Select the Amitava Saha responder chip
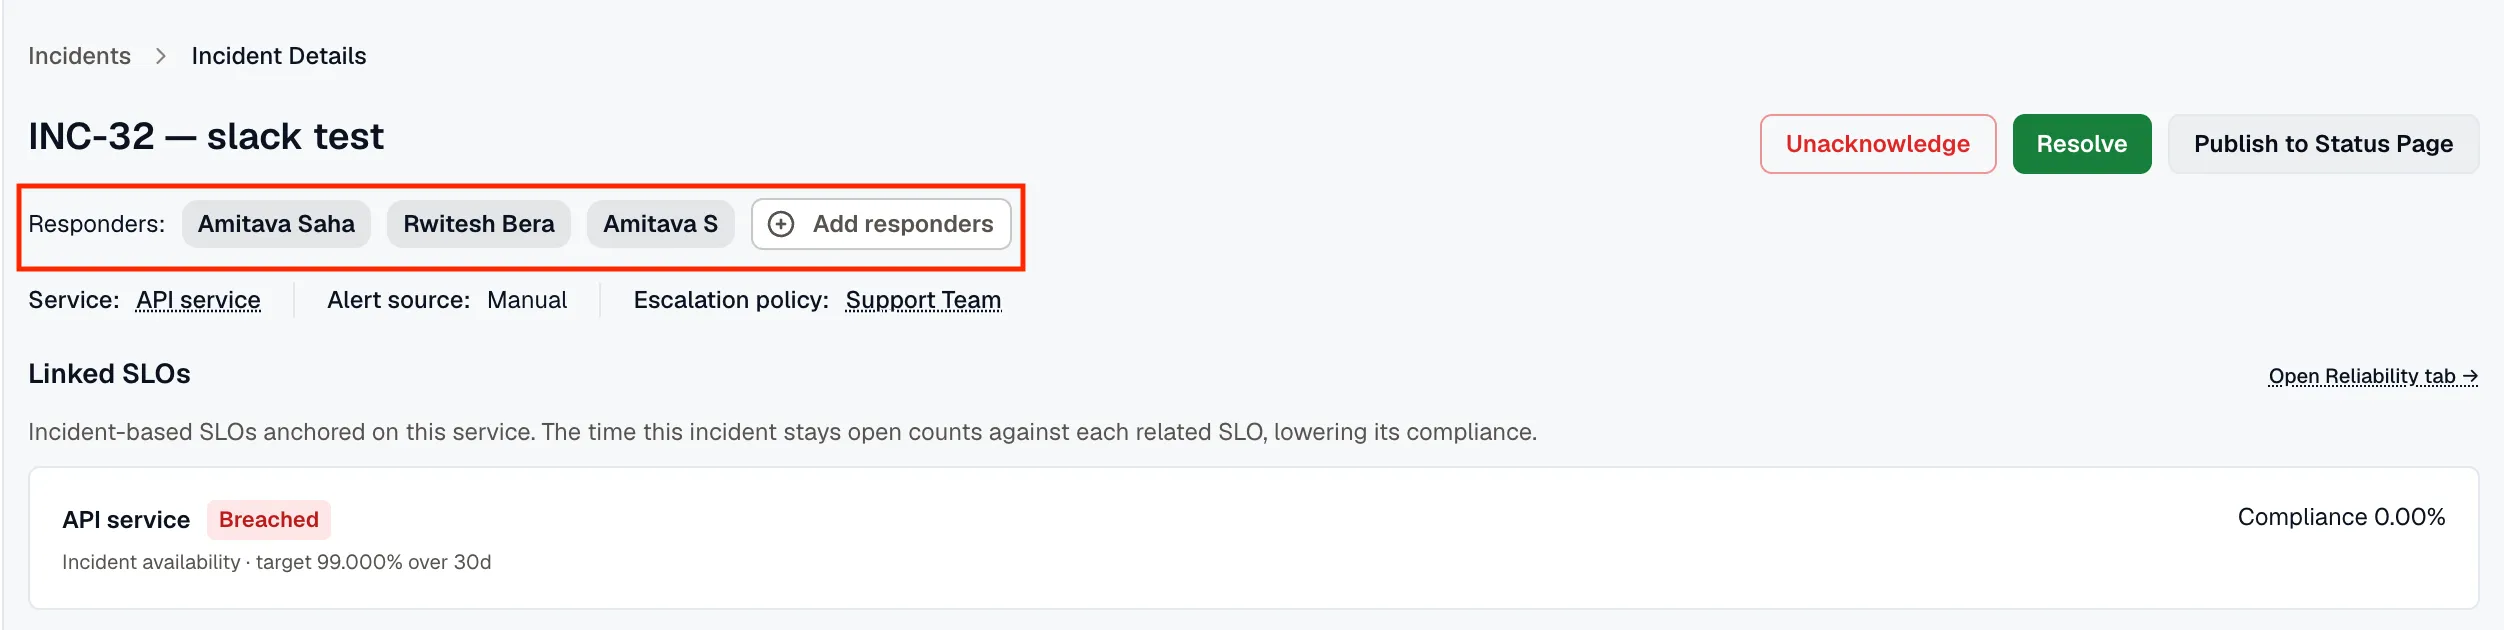This screenshot has height=630, width=2504. (276, 224)
